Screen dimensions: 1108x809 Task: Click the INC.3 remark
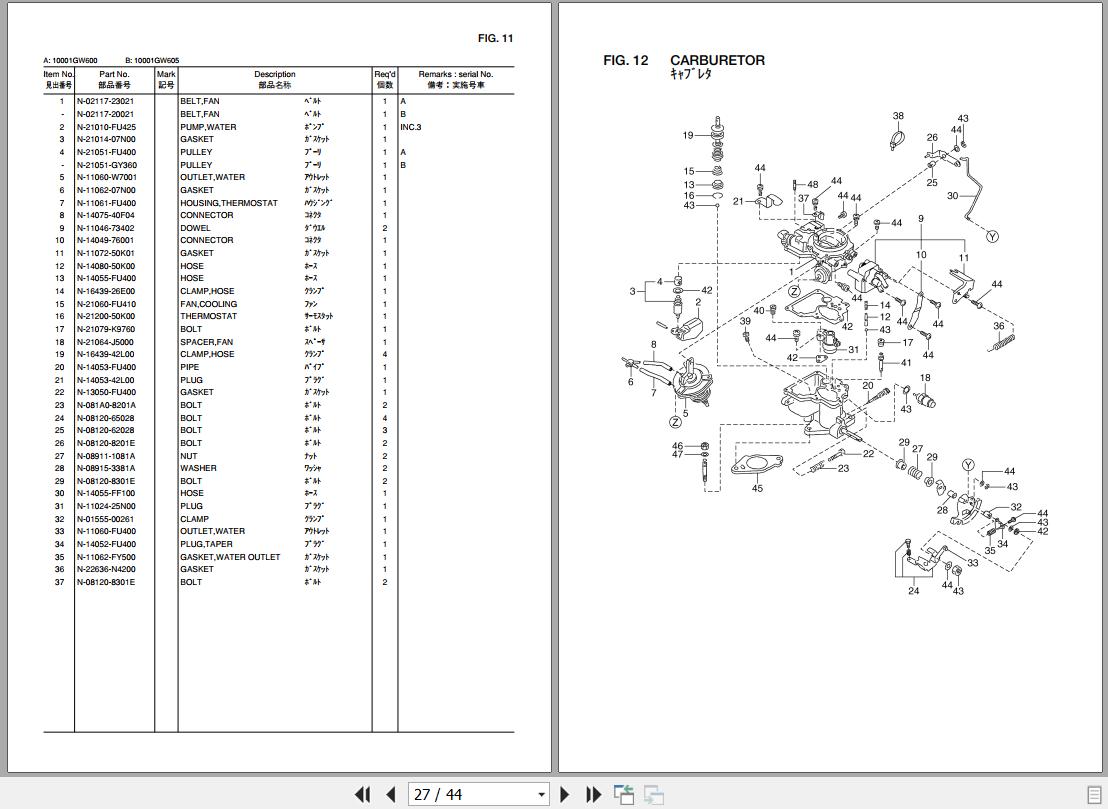[x=411, y=127]
